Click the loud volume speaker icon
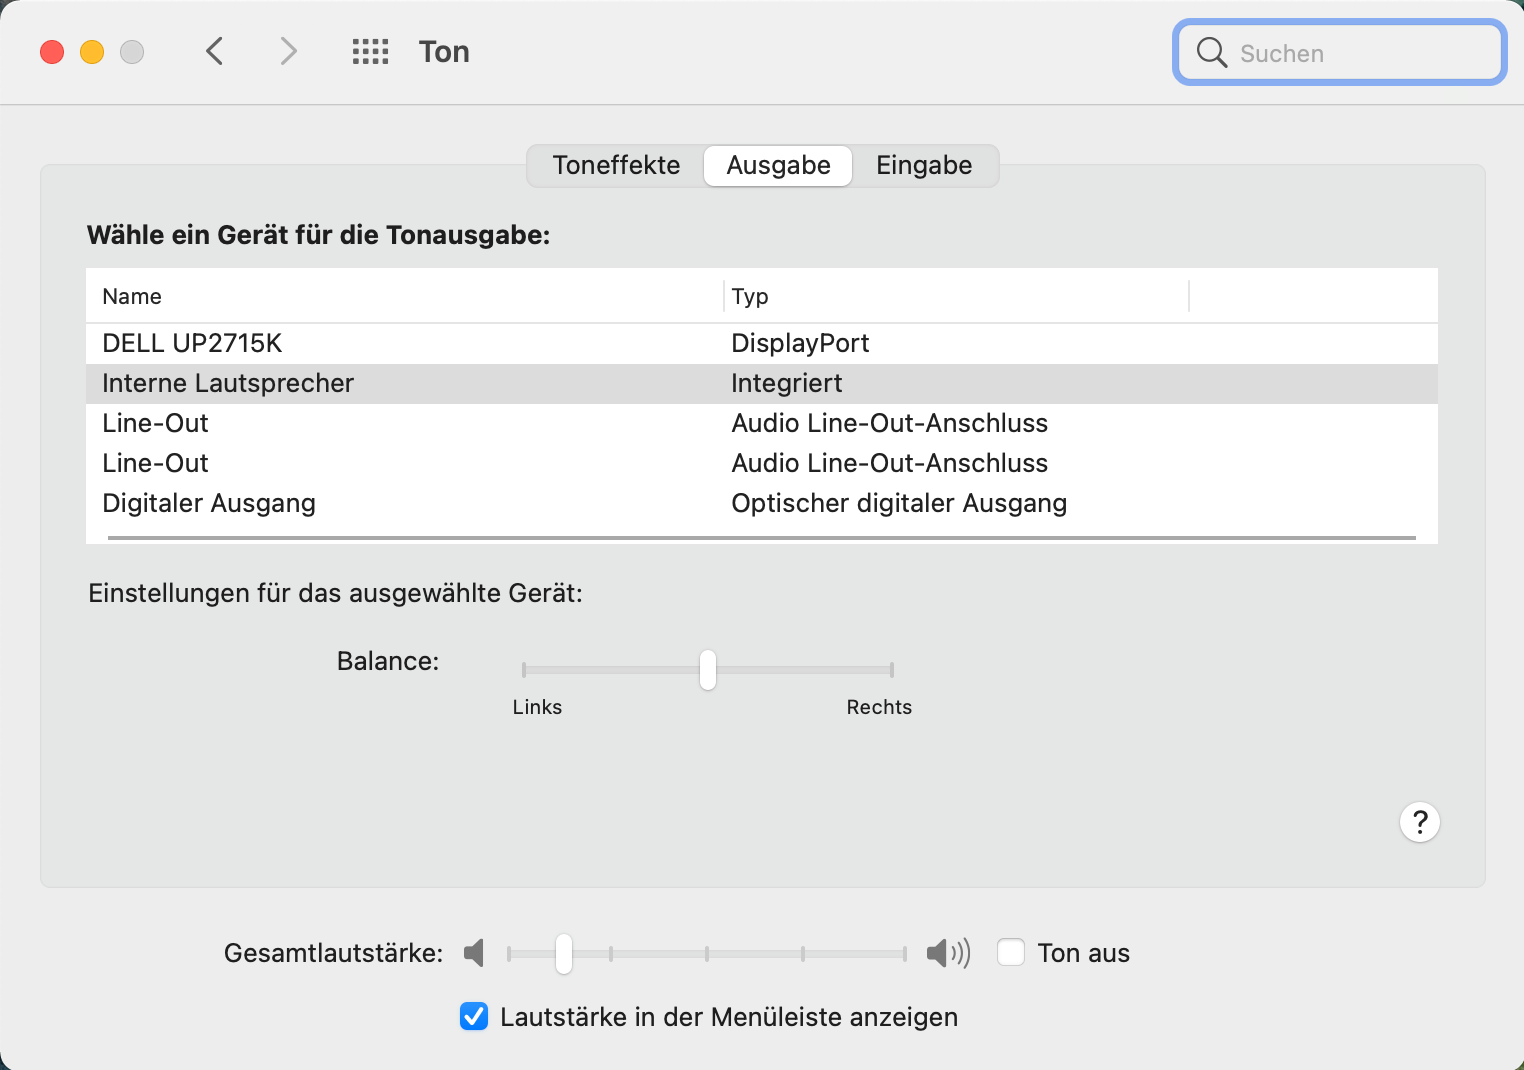 click(x=948, y=953)
